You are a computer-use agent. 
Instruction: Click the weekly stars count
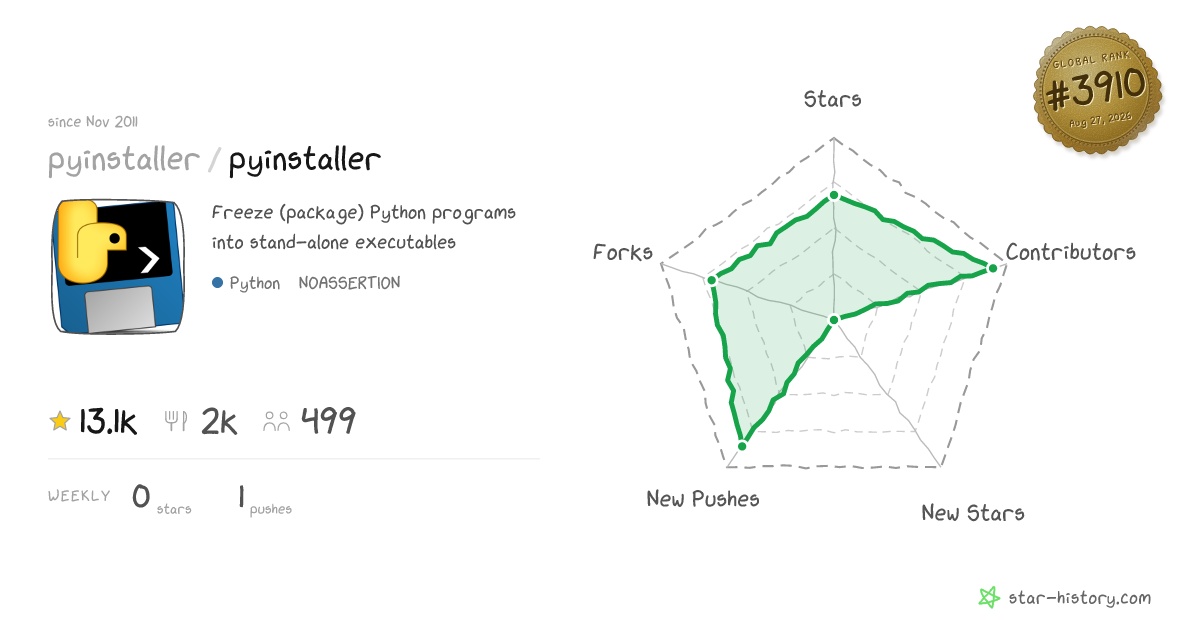(141, 496)
